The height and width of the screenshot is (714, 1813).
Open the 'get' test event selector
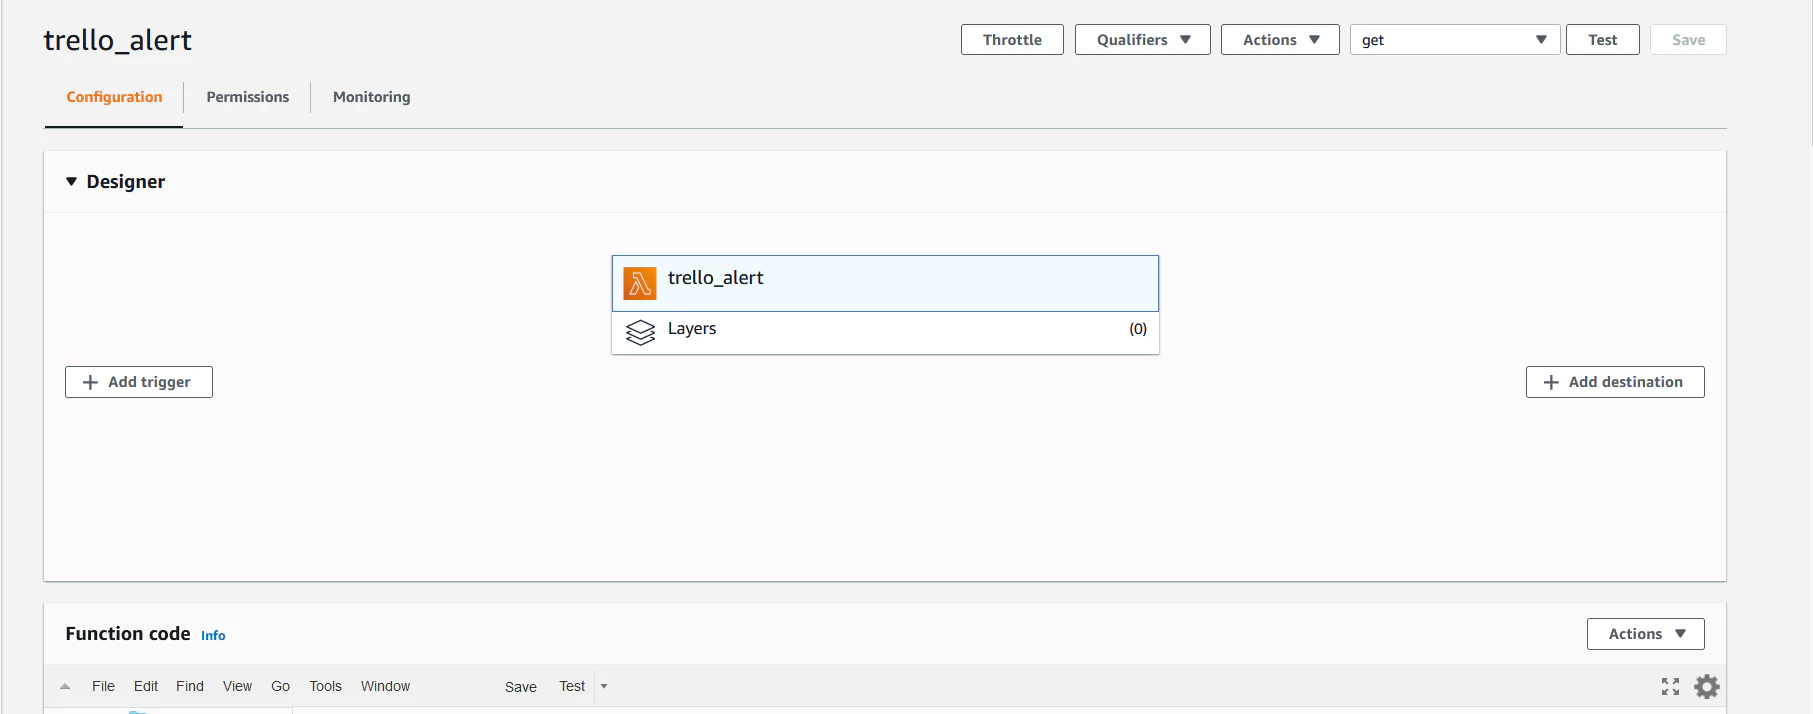[x=1454, y=40]
